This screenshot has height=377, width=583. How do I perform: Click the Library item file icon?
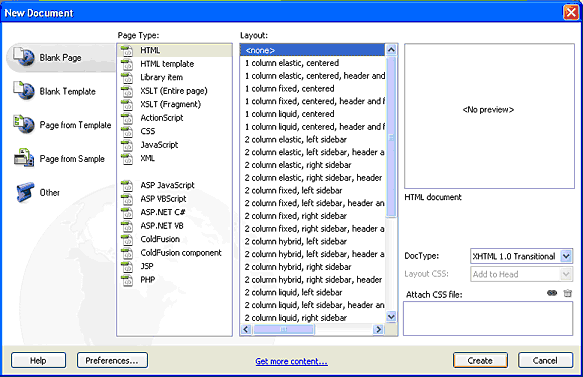pyautogui.click(x=127, y=77)
